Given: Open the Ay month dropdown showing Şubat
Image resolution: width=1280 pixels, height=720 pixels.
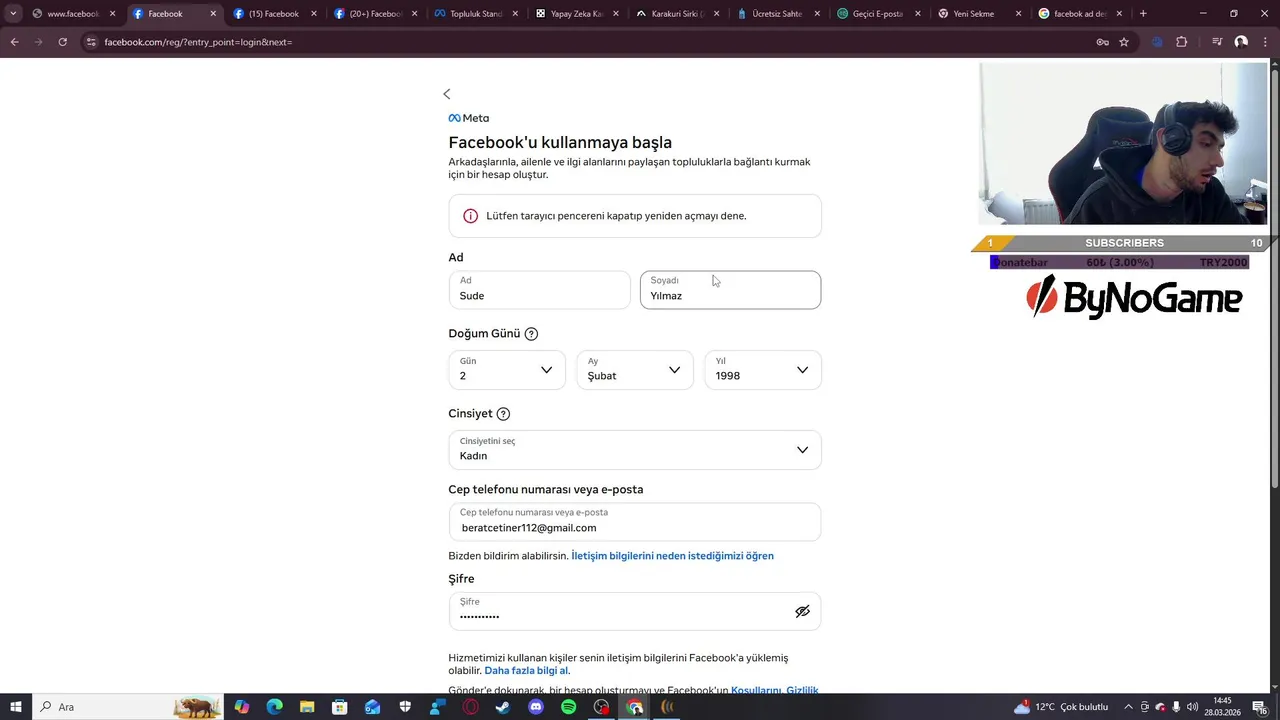Looking at the screenshot, I should point(635,370).
